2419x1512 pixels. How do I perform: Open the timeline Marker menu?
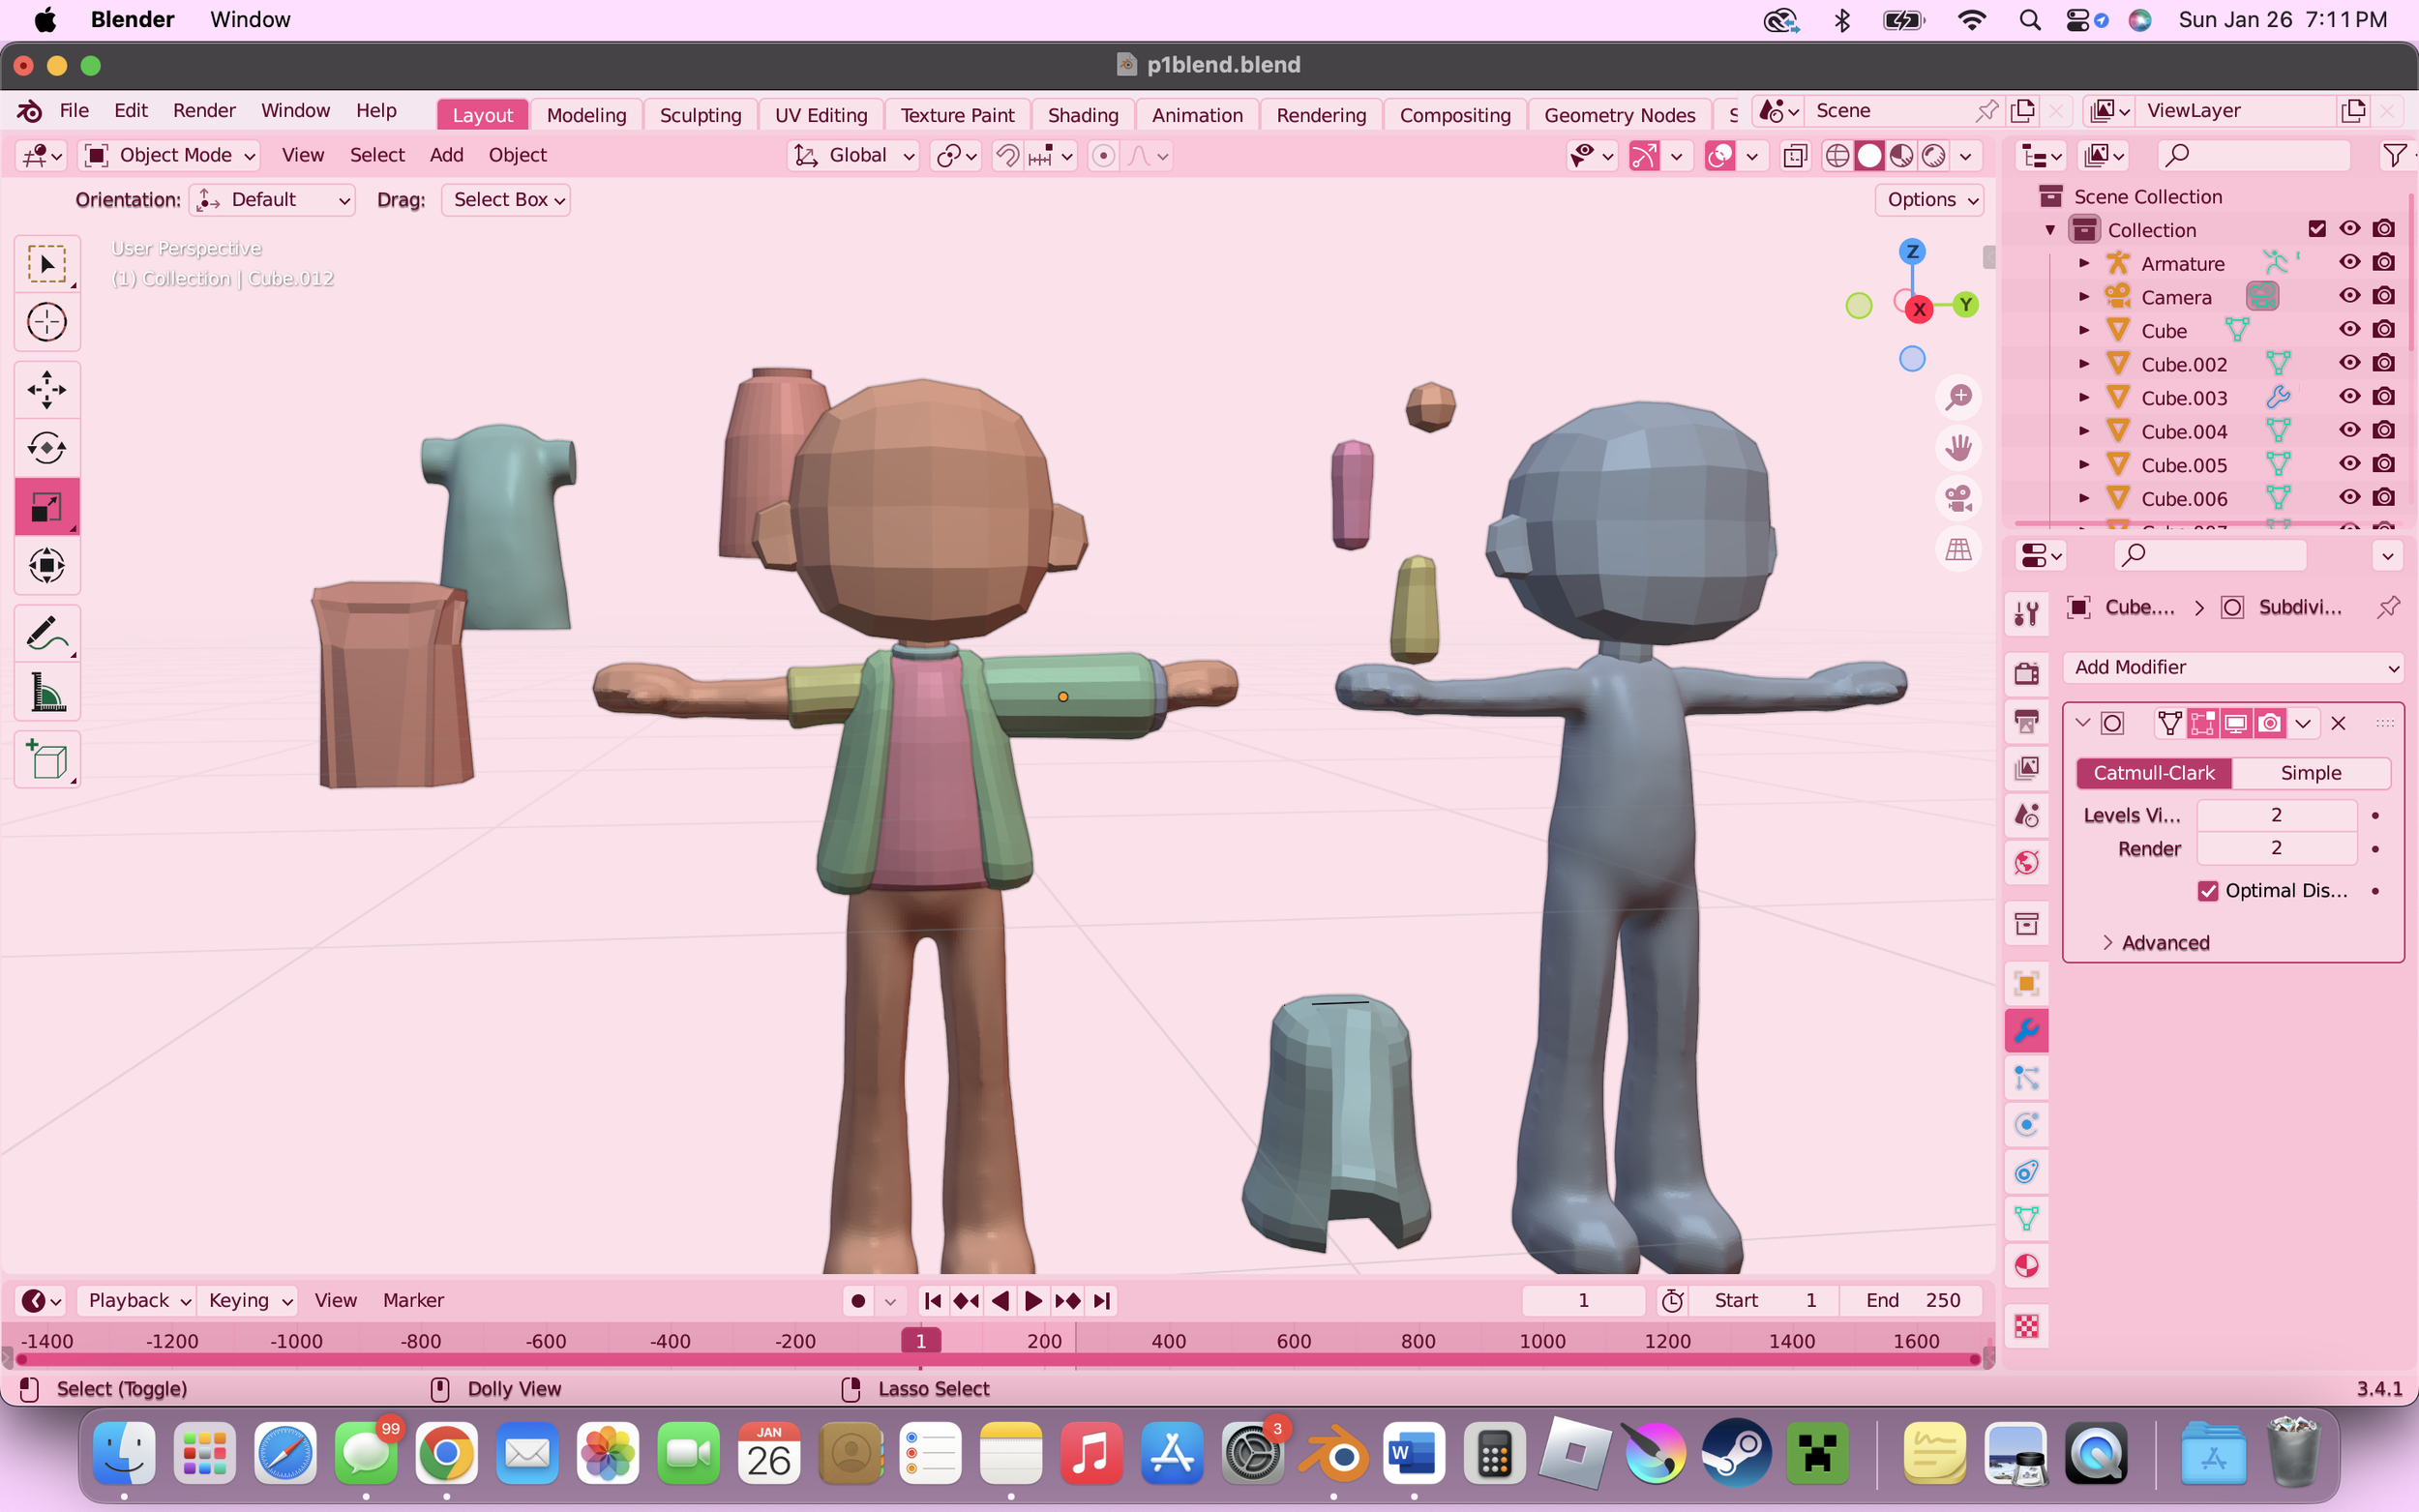pyautogui.click(x=413, y=1300)
